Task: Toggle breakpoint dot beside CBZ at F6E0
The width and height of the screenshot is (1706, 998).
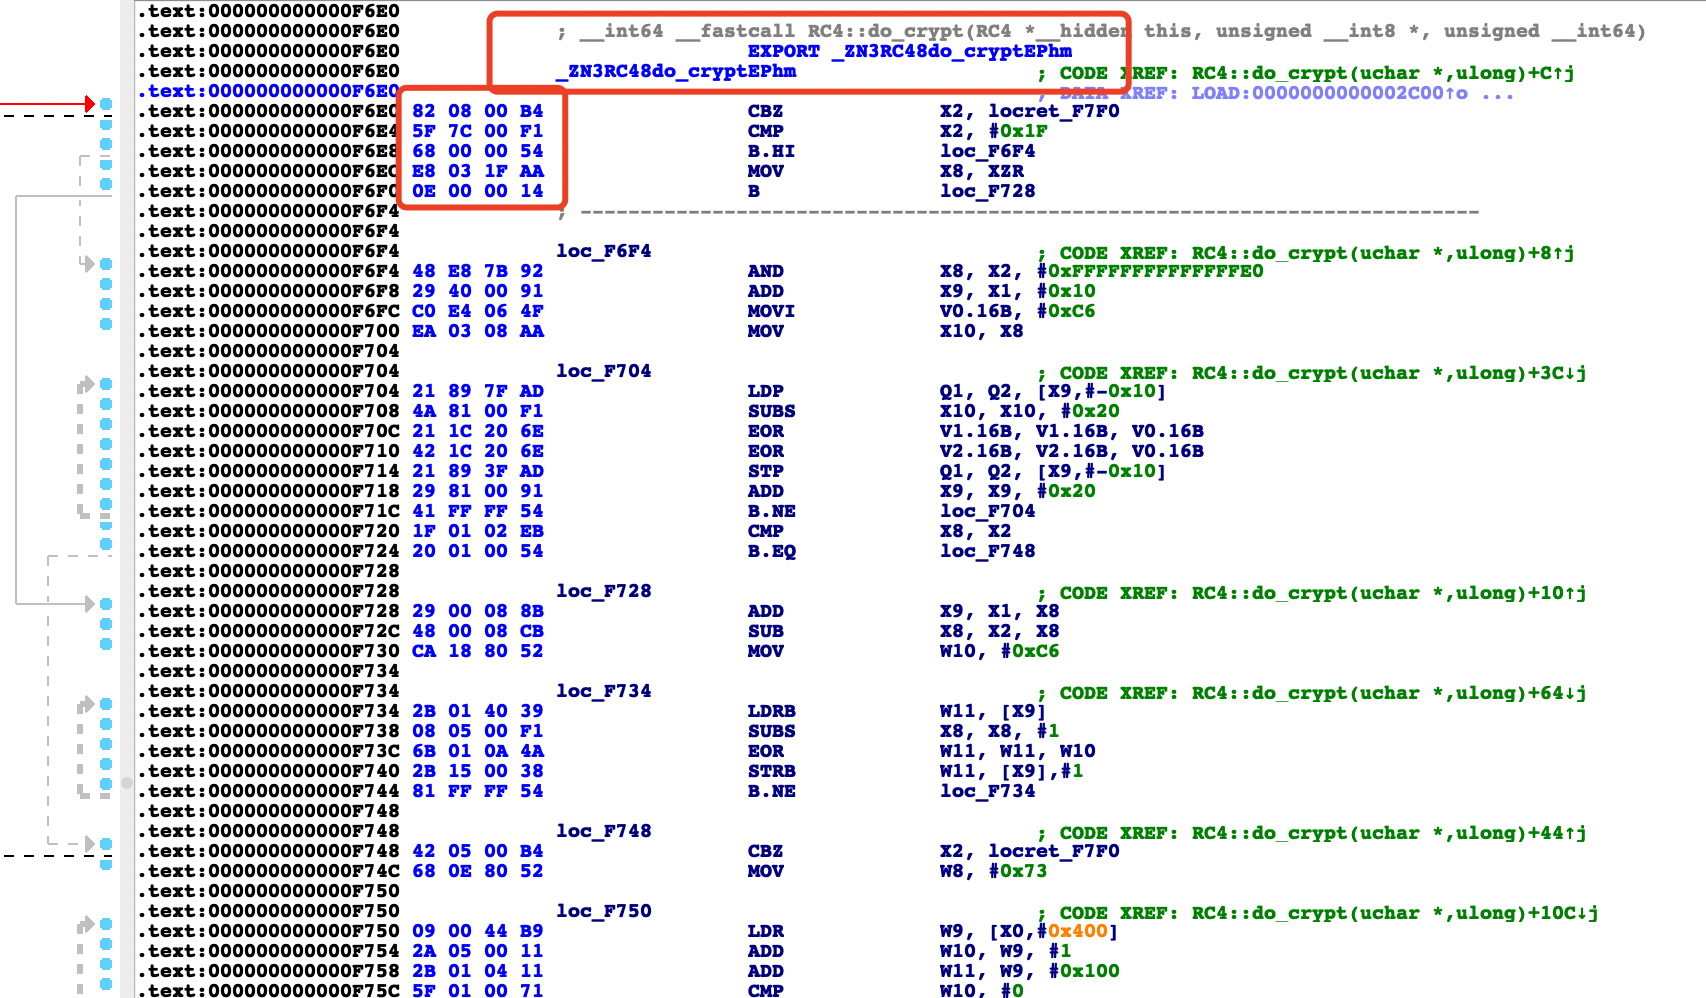Action: click(106, 104)
